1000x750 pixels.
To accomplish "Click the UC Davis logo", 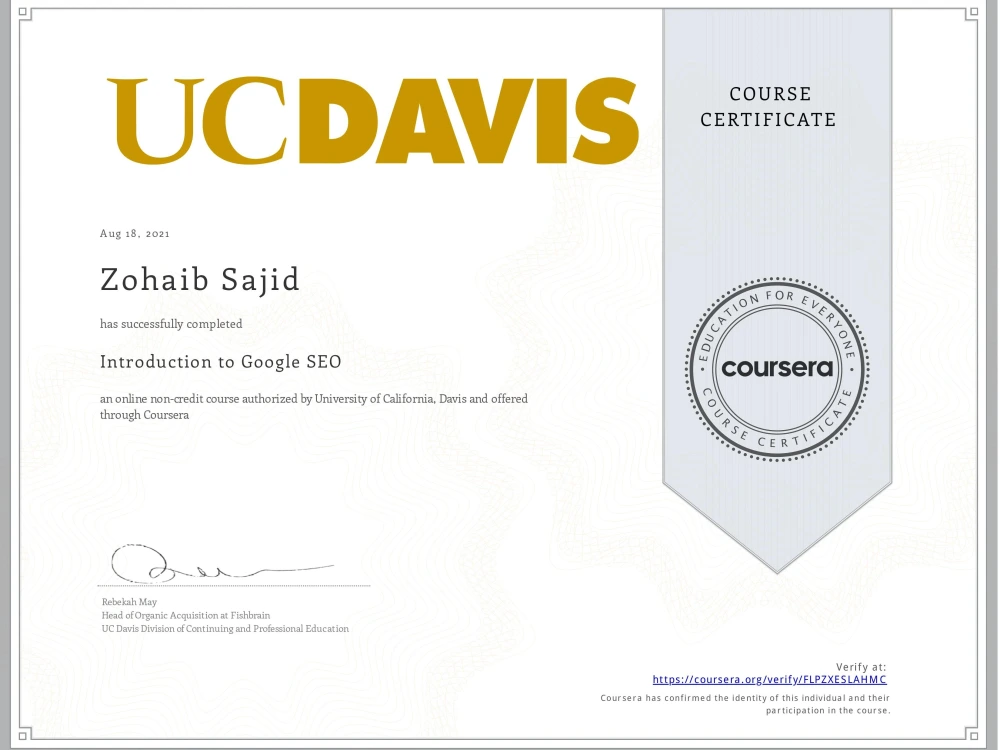I will pyautogui.click(x=372, y=120).
